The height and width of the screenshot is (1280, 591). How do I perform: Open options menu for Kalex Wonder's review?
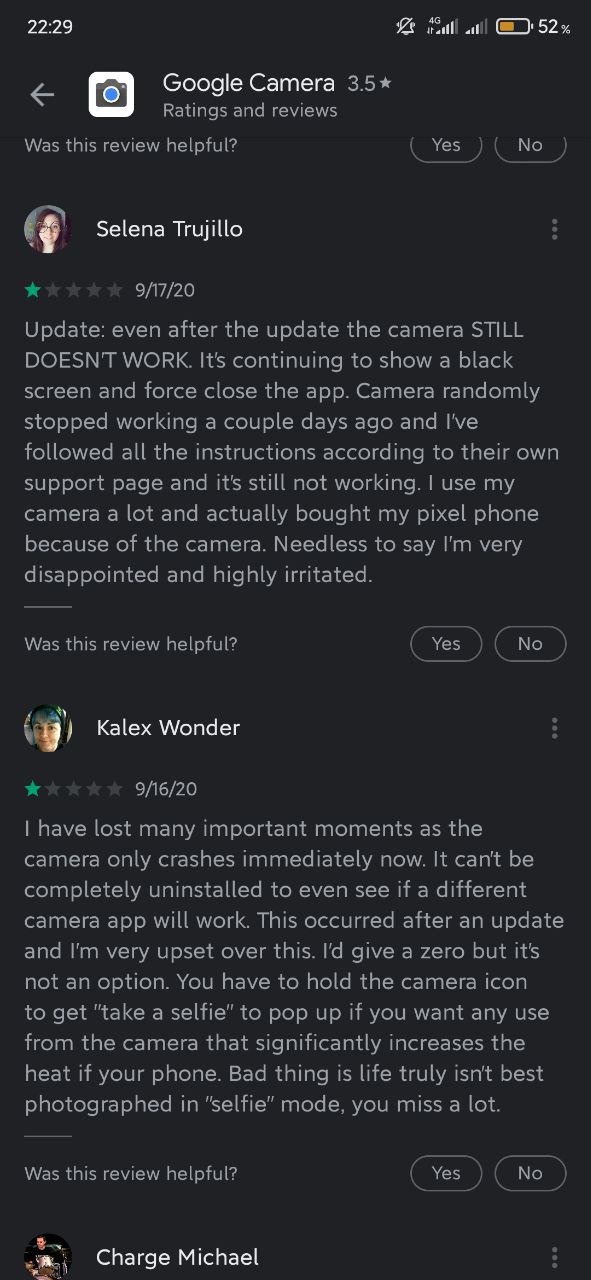[554, 728]
